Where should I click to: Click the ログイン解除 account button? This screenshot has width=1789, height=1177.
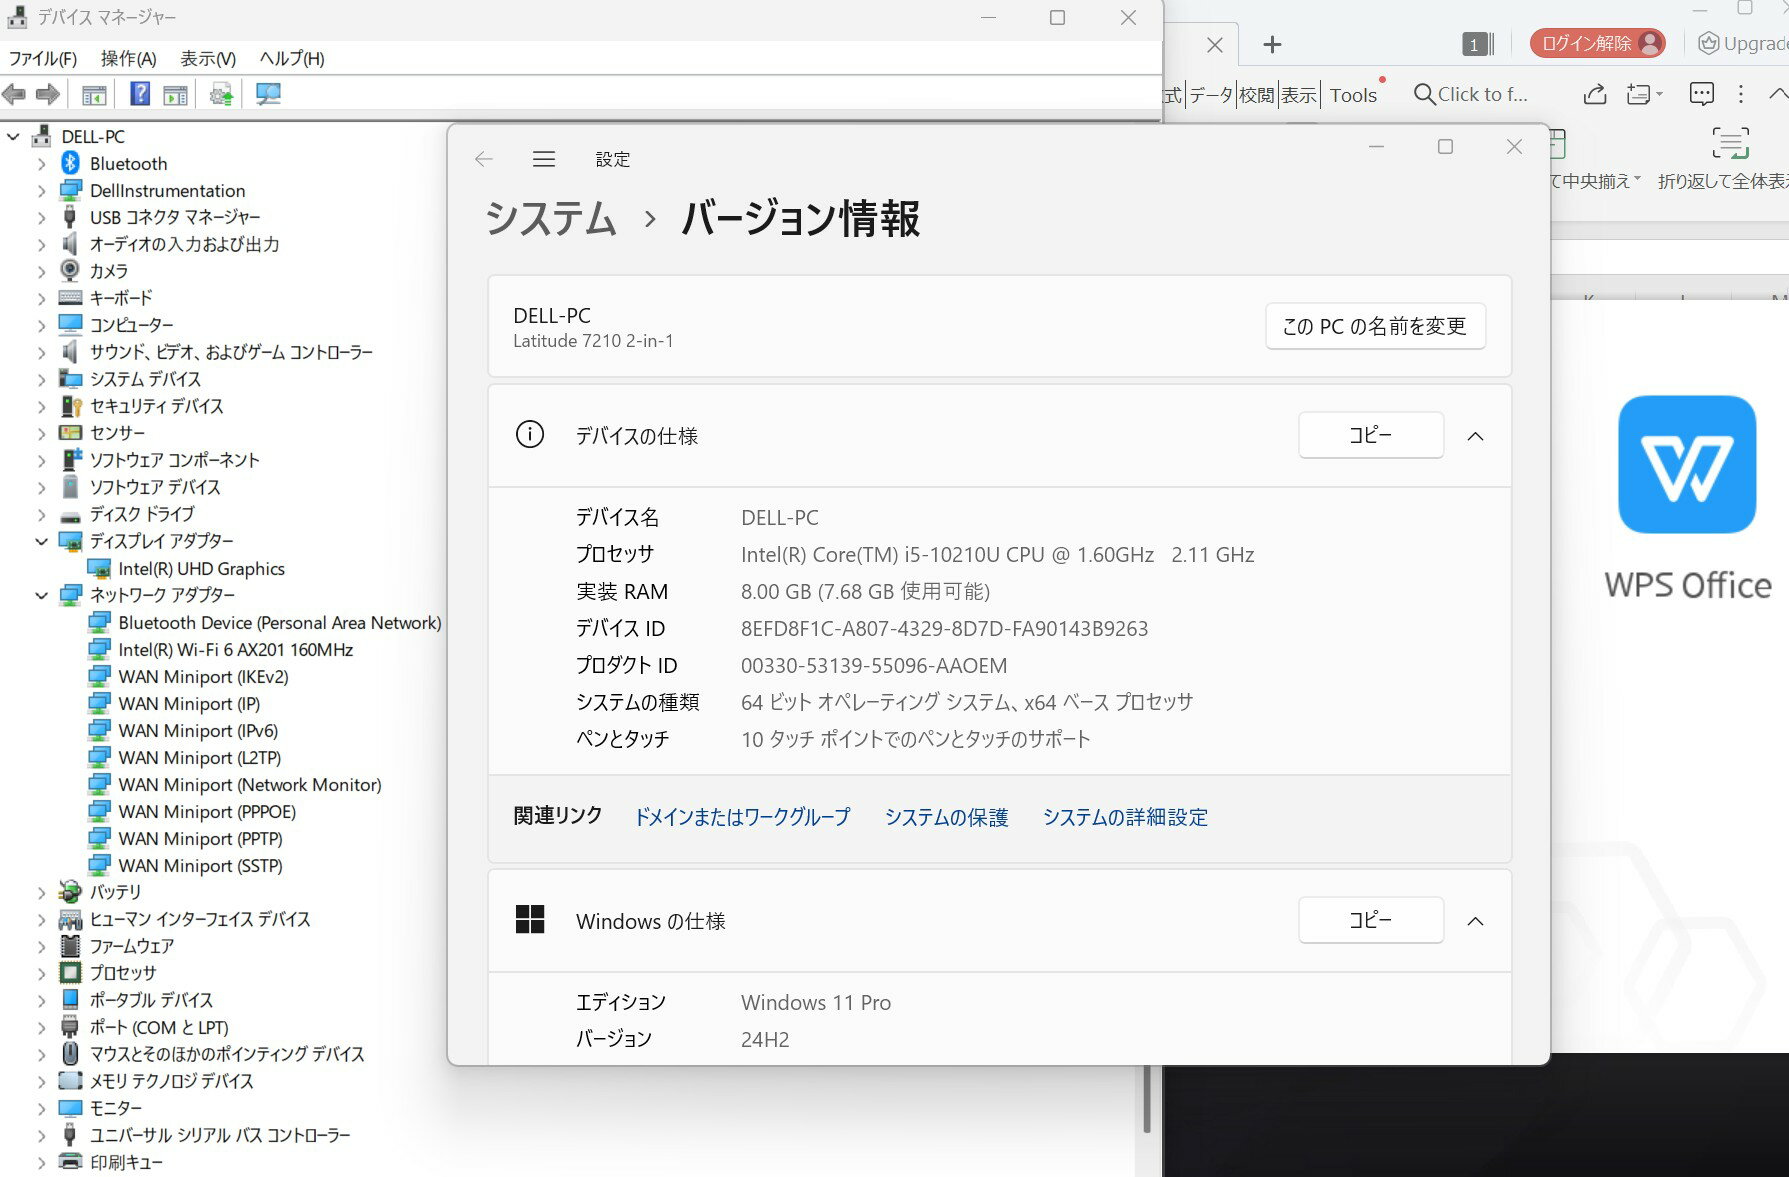point(1597,43)
